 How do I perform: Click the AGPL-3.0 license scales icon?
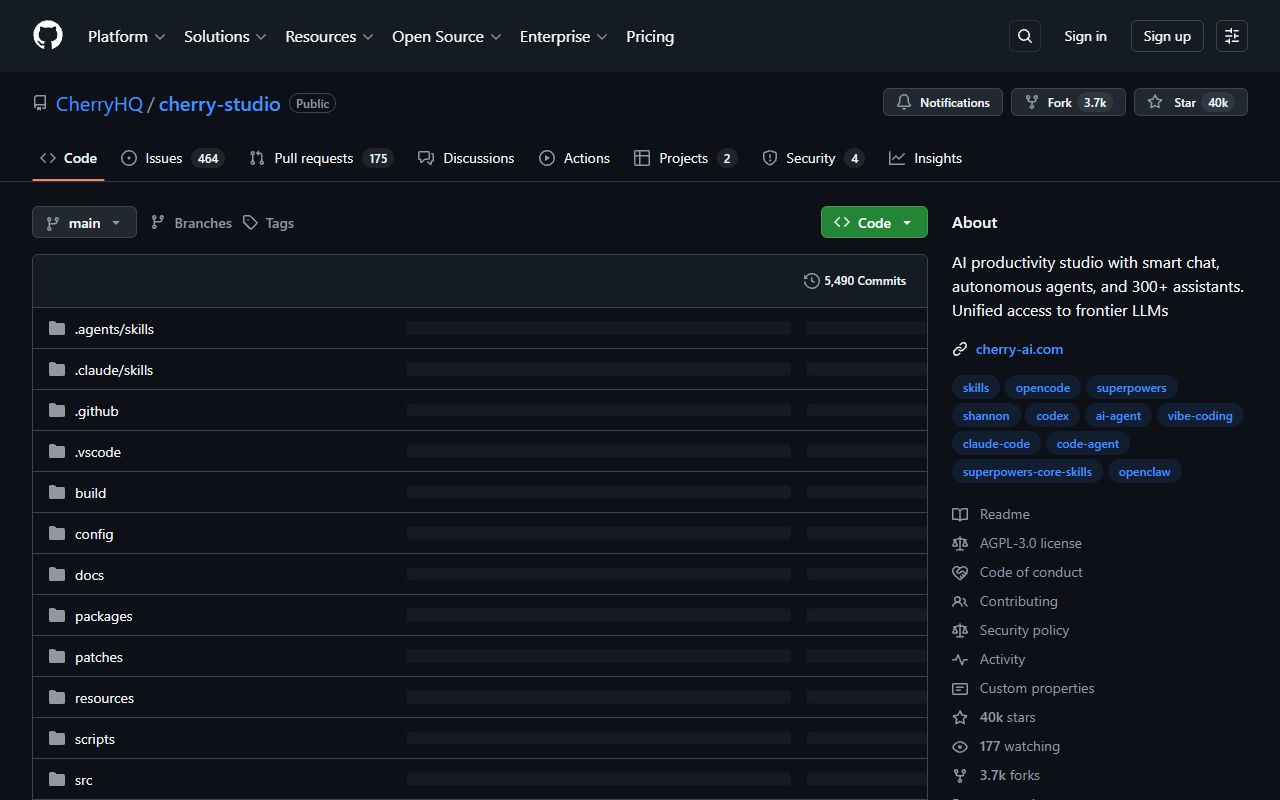(x=960, y=543)
